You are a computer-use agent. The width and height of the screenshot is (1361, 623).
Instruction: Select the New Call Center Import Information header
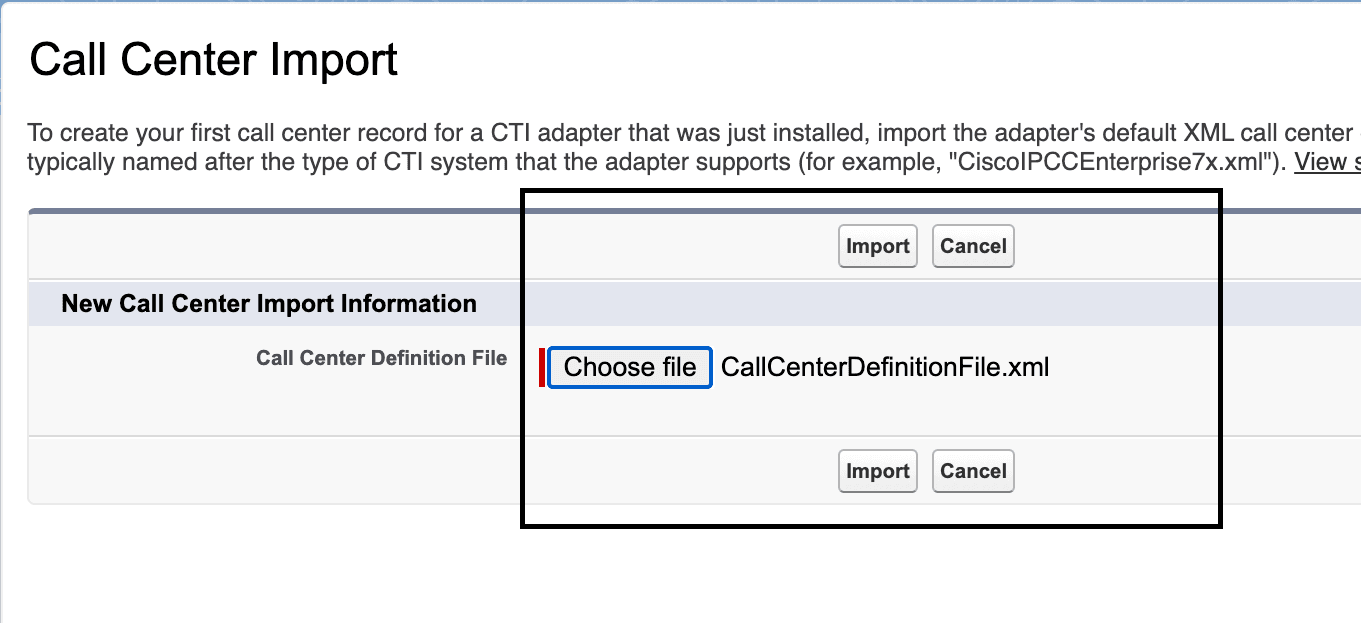[269, 303]
